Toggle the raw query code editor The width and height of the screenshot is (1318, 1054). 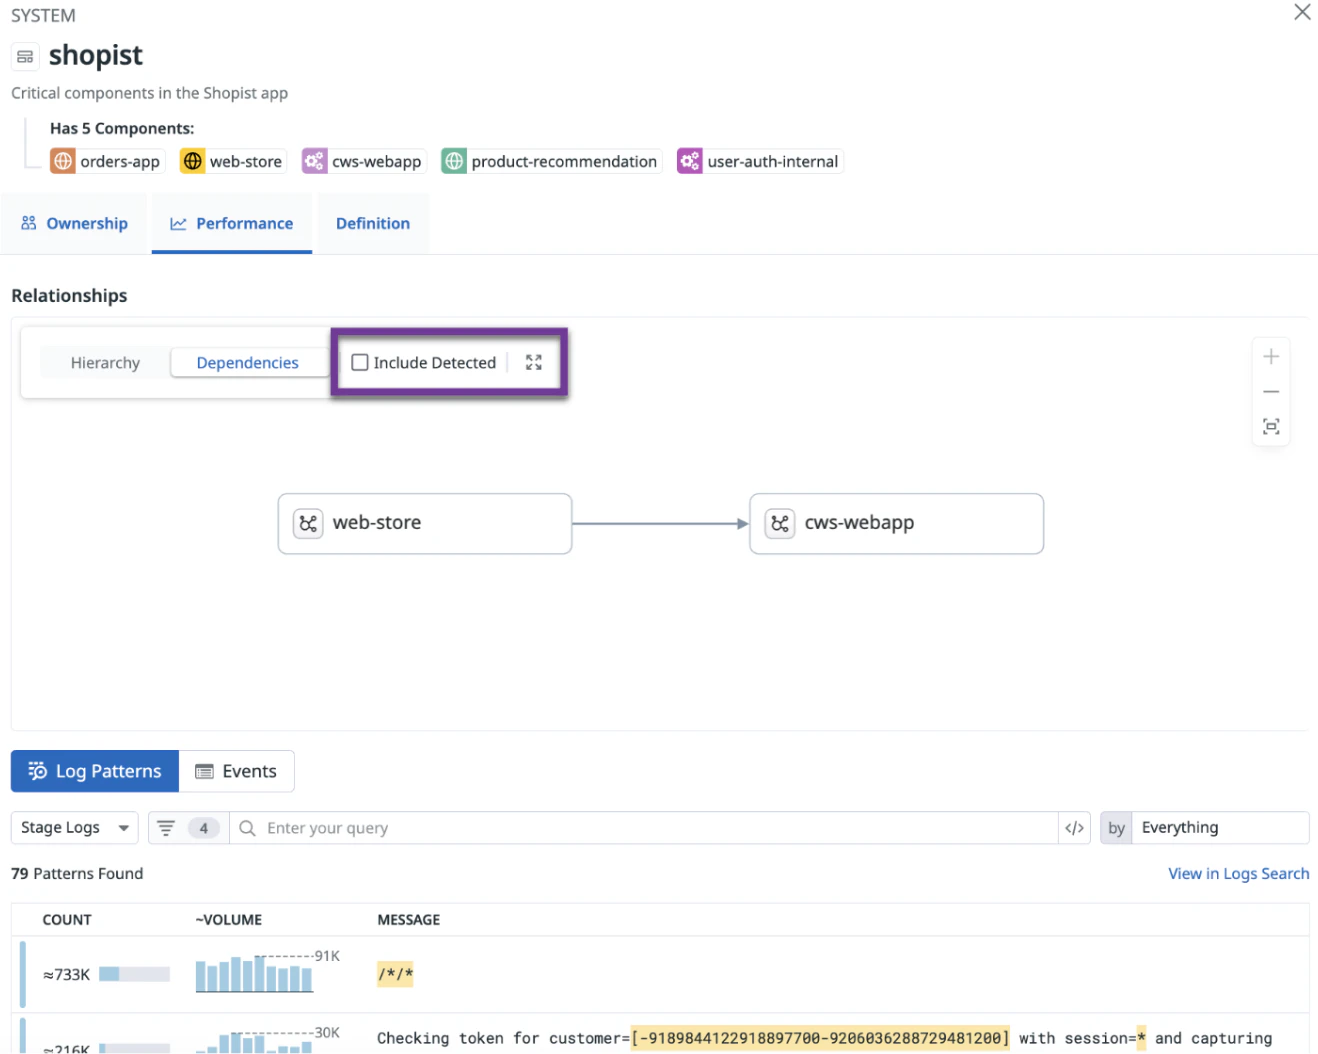click(1075, 828)
